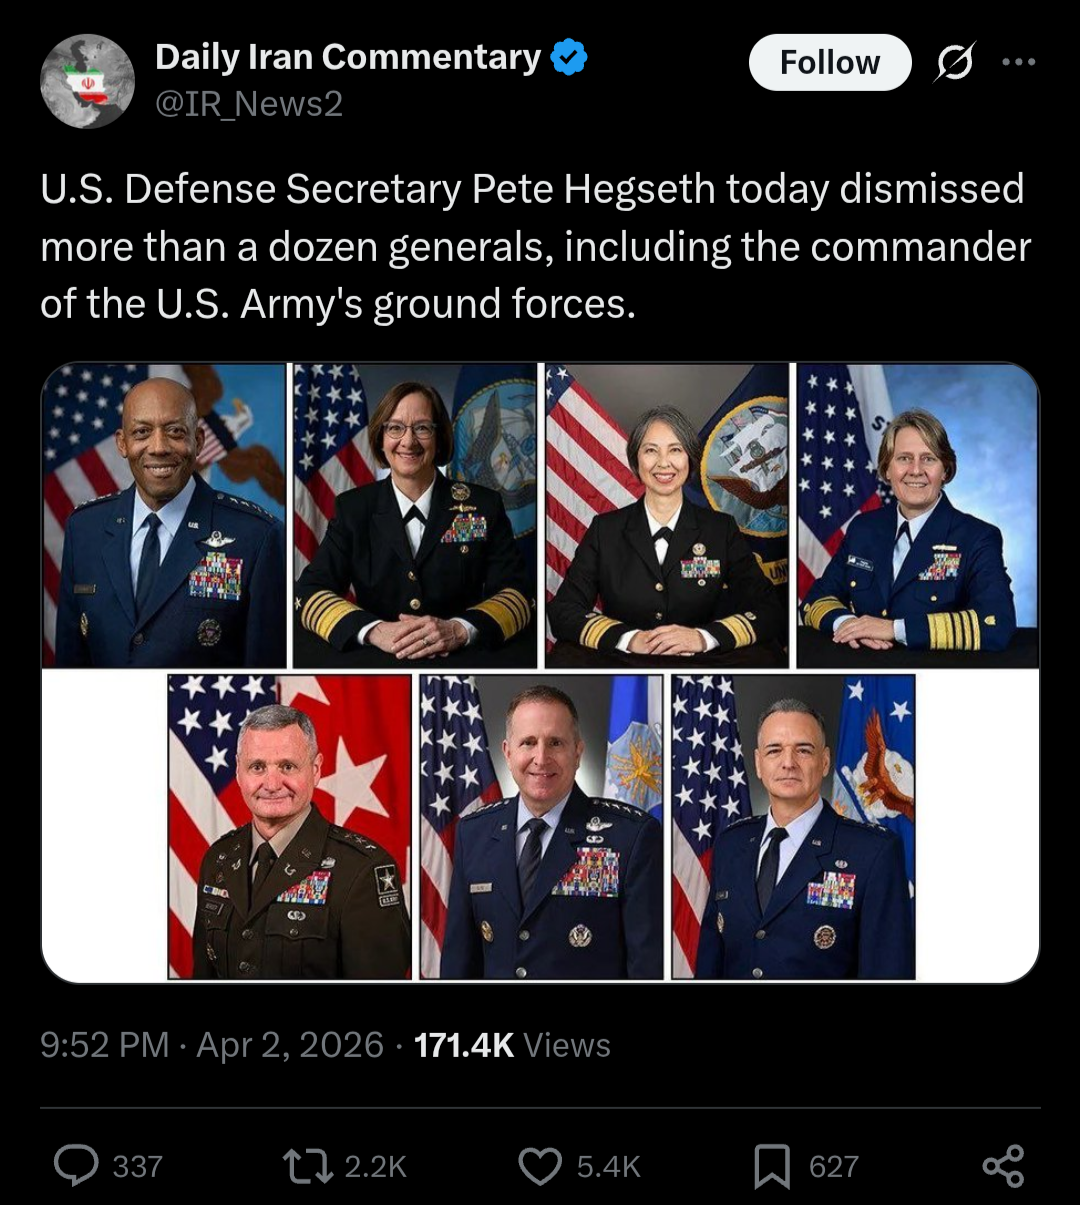Click the Daily Iran Commentary display name
The width and height of the screenshot is (1080, 1205).
(x=347, y=58)
